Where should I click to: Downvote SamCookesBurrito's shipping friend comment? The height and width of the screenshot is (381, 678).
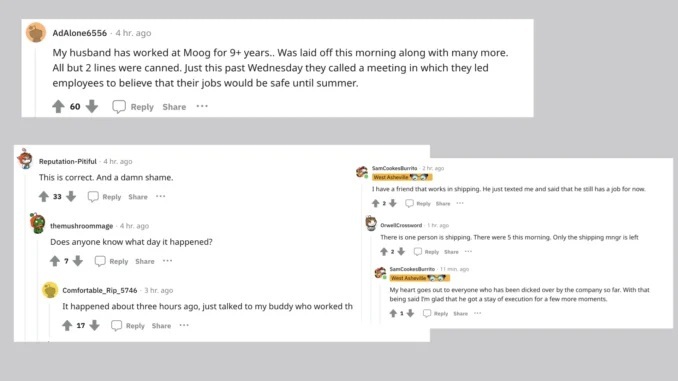[393, 203]
